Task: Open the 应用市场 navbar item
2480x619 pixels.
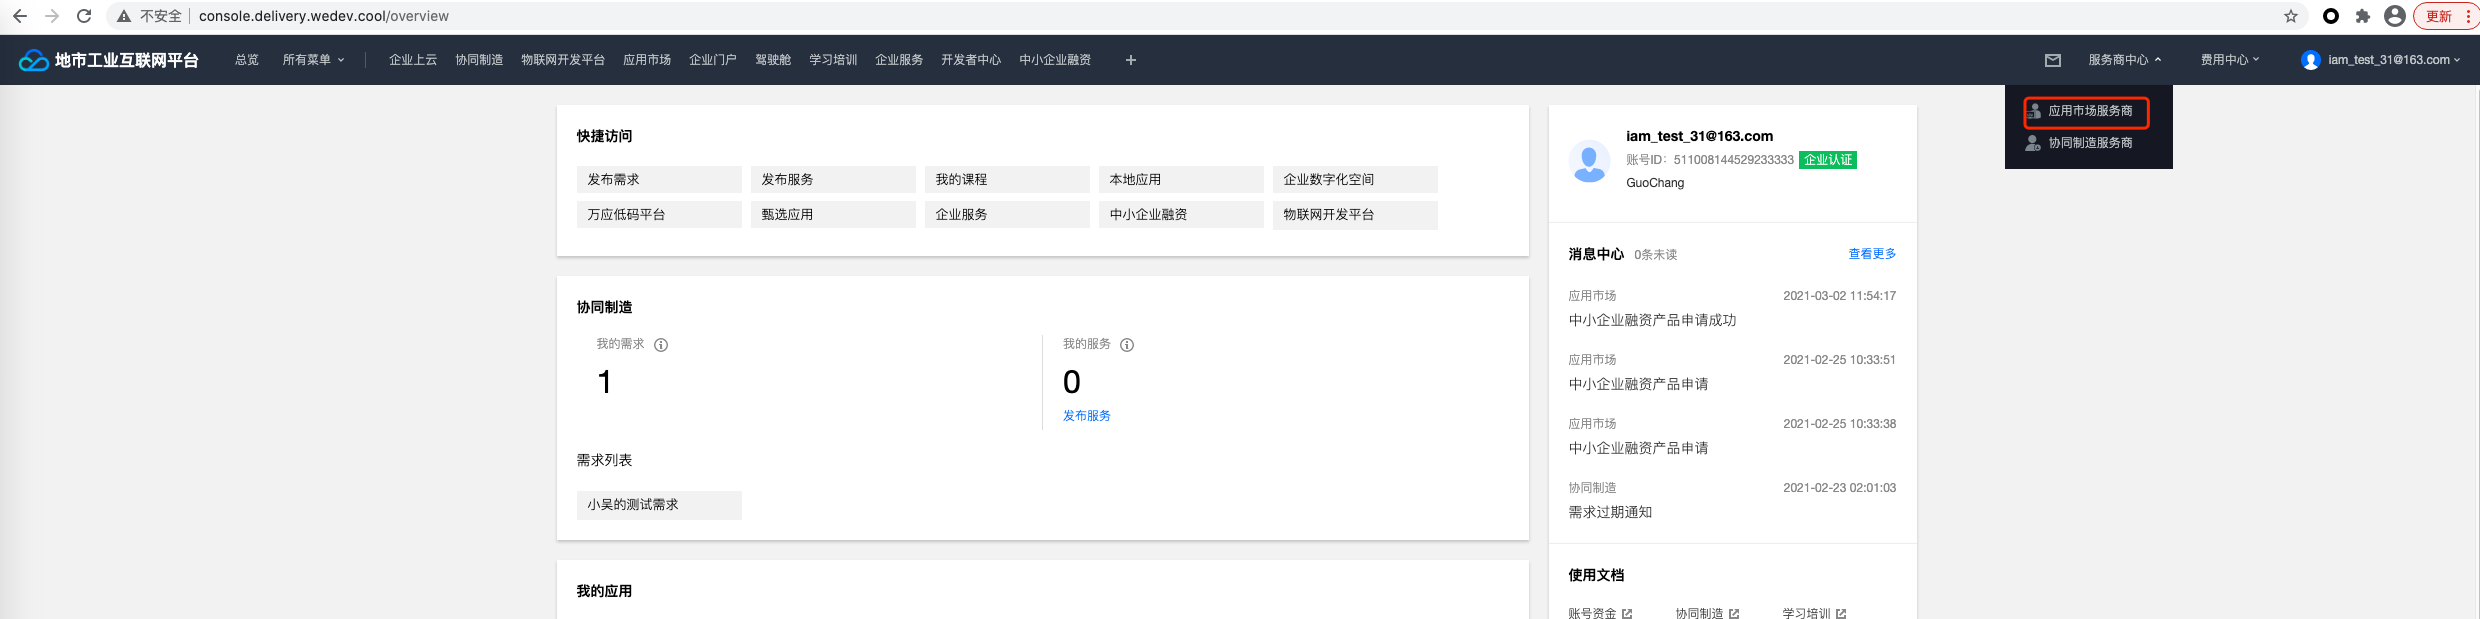Action: [647, 60]
